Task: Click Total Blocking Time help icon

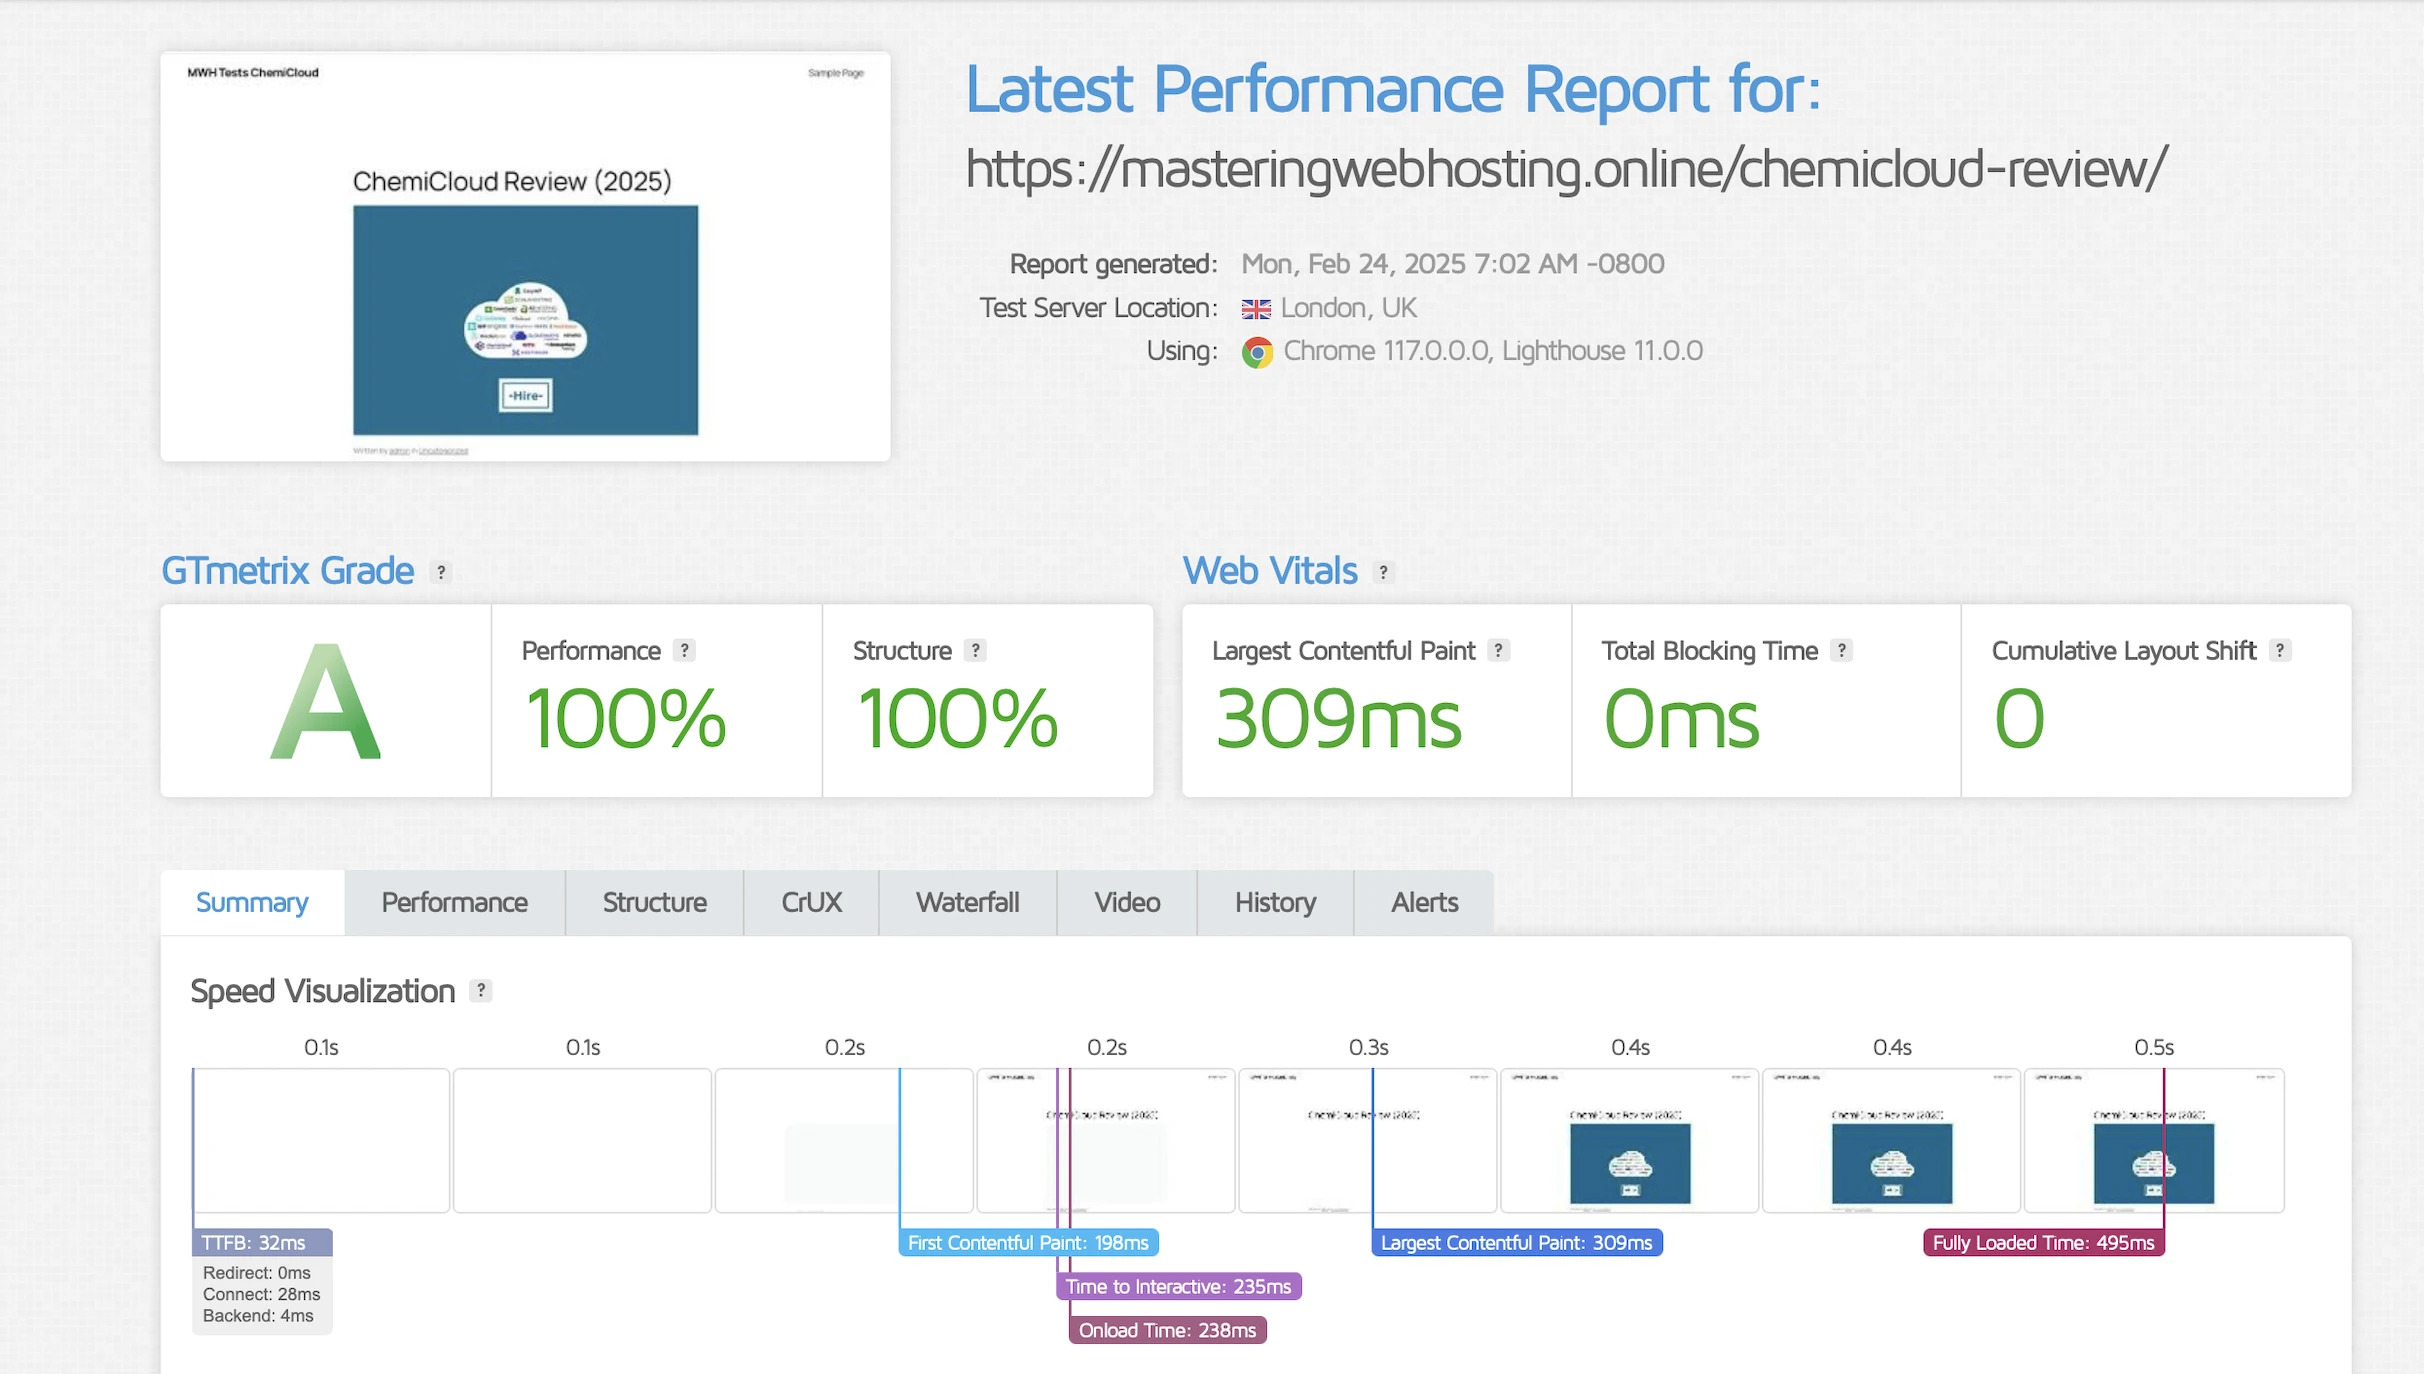Action: (1841, 650)
